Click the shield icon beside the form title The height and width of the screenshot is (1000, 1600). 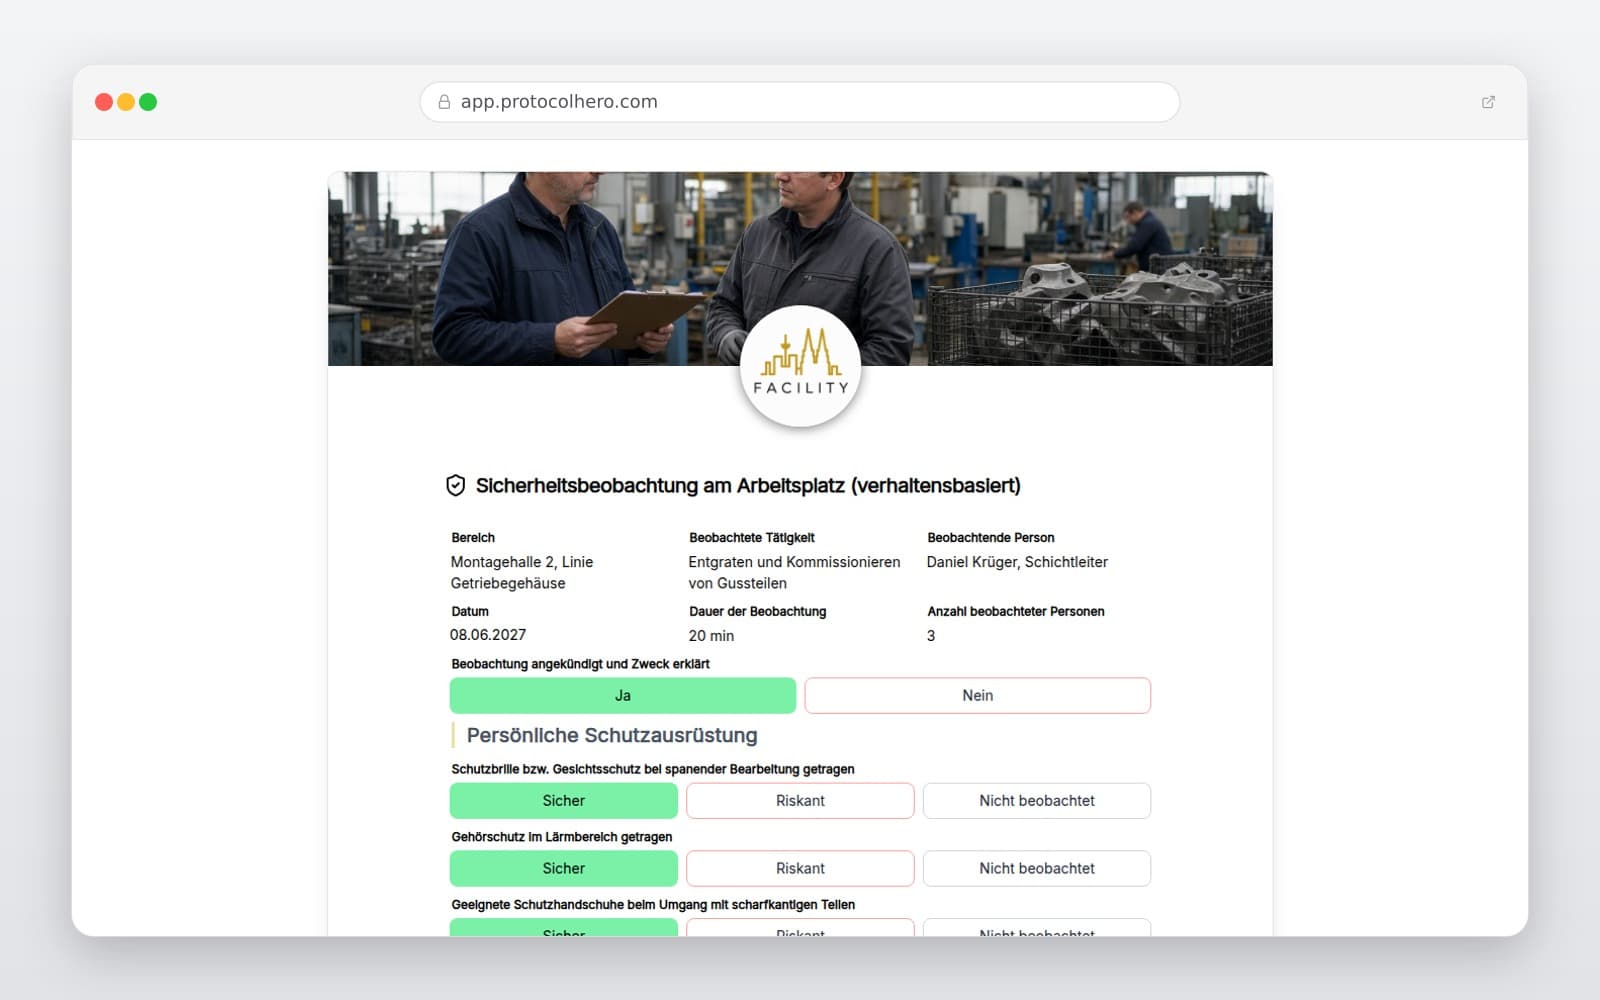pyautogui.click(x=455, y=486)
